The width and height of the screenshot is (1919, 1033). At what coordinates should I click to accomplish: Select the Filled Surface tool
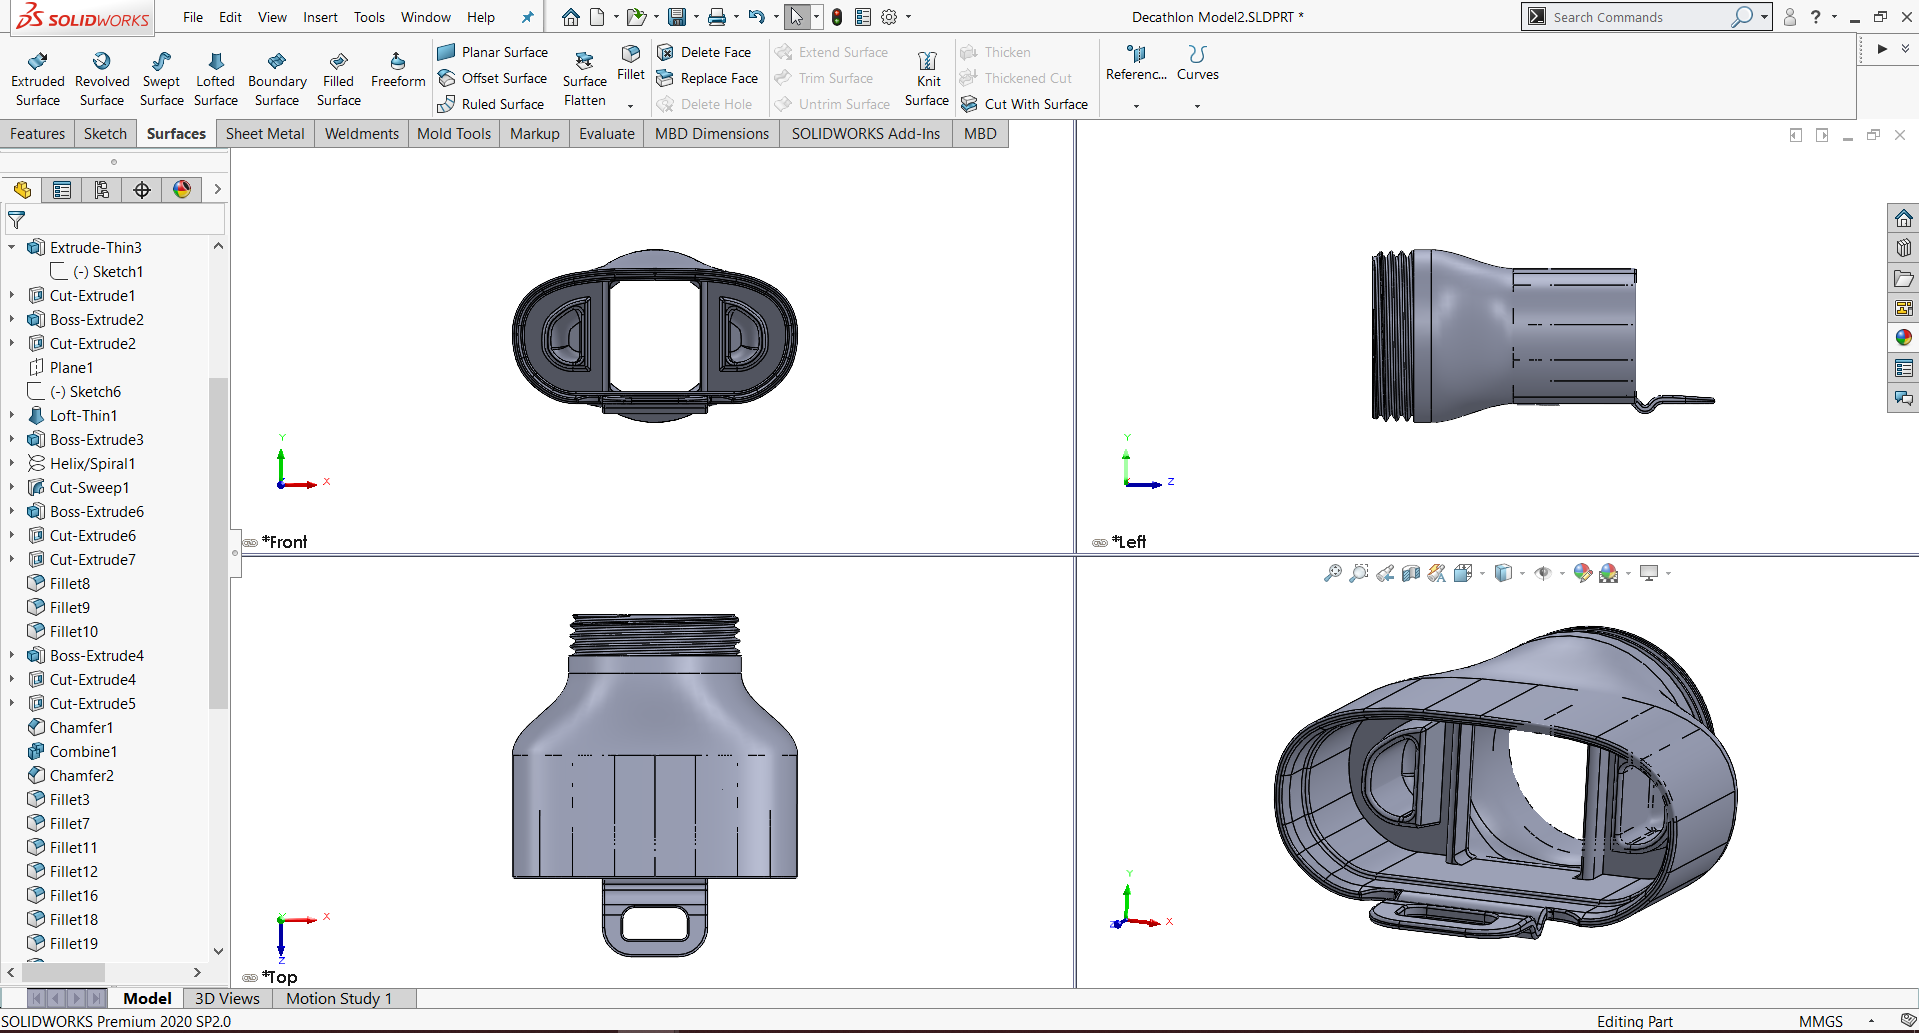point(338,79)
